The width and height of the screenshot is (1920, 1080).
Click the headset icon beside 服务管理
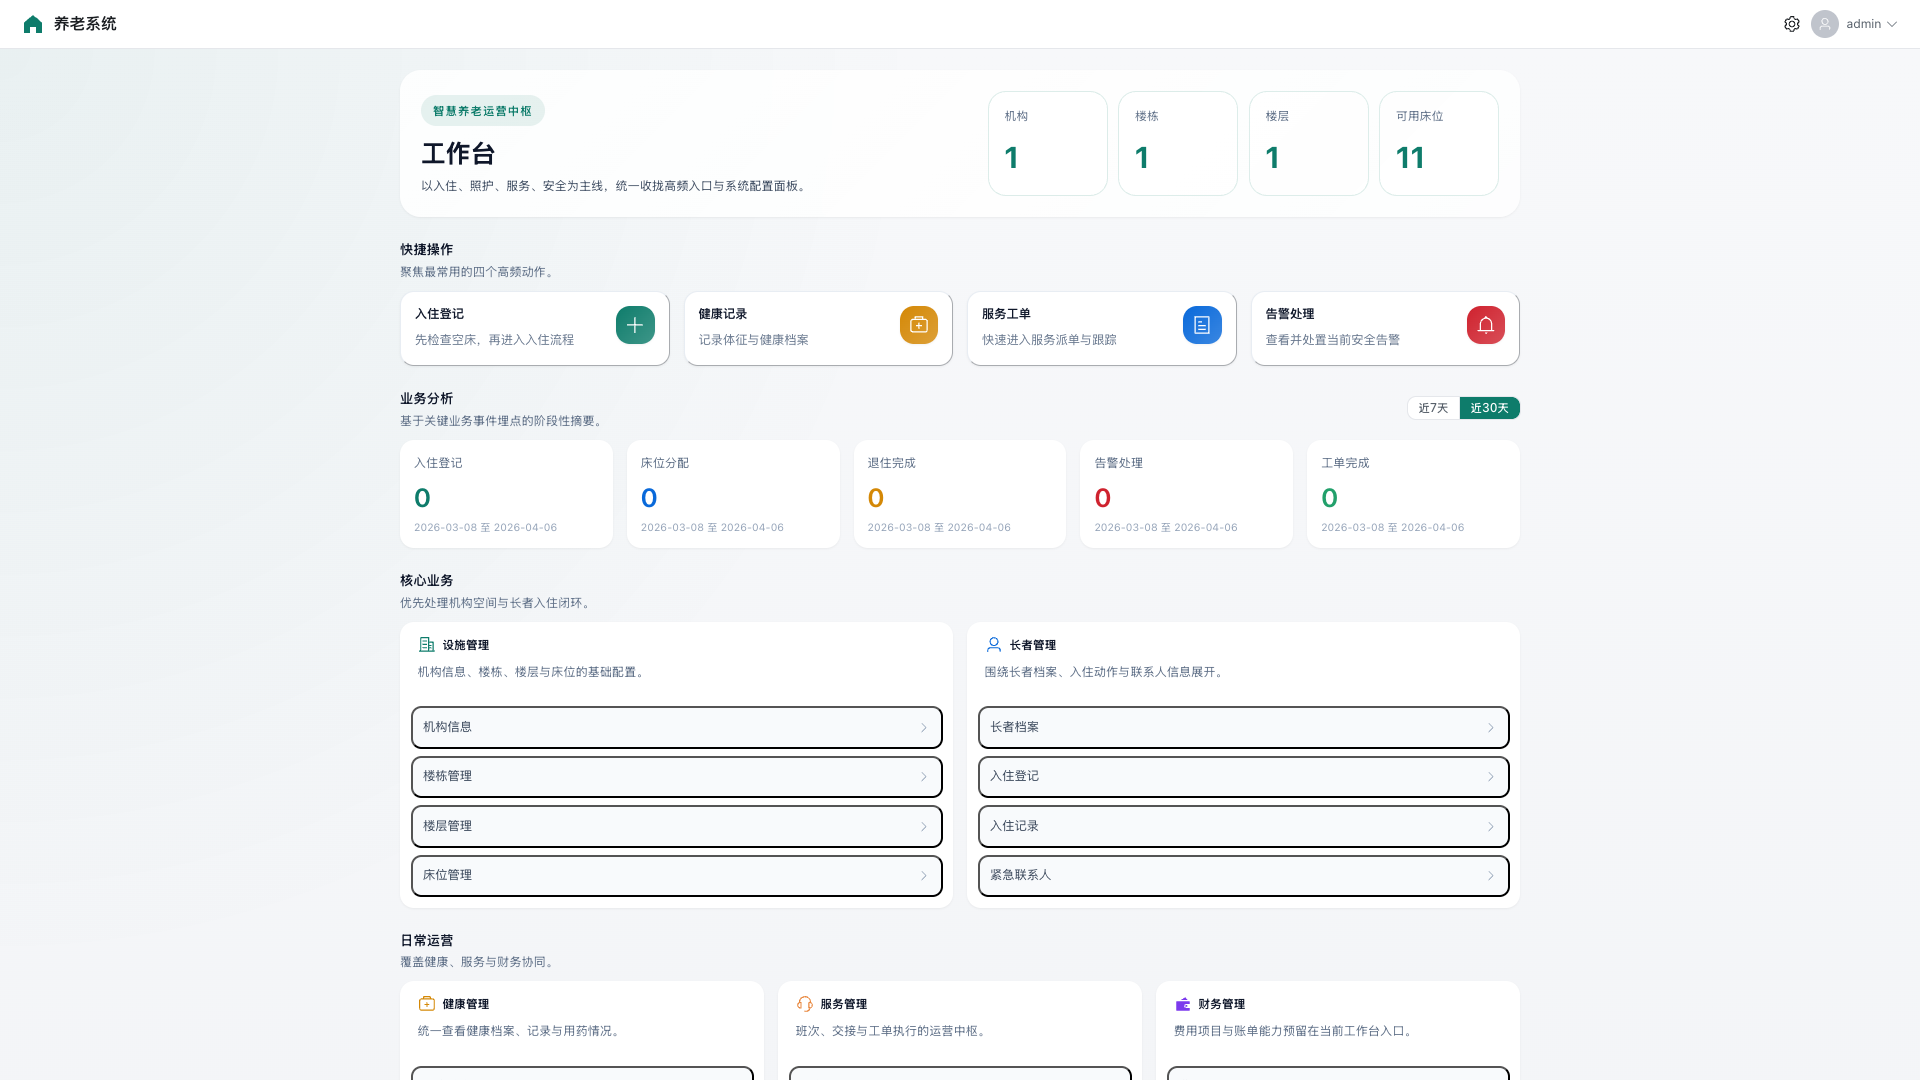point(804,1004)
